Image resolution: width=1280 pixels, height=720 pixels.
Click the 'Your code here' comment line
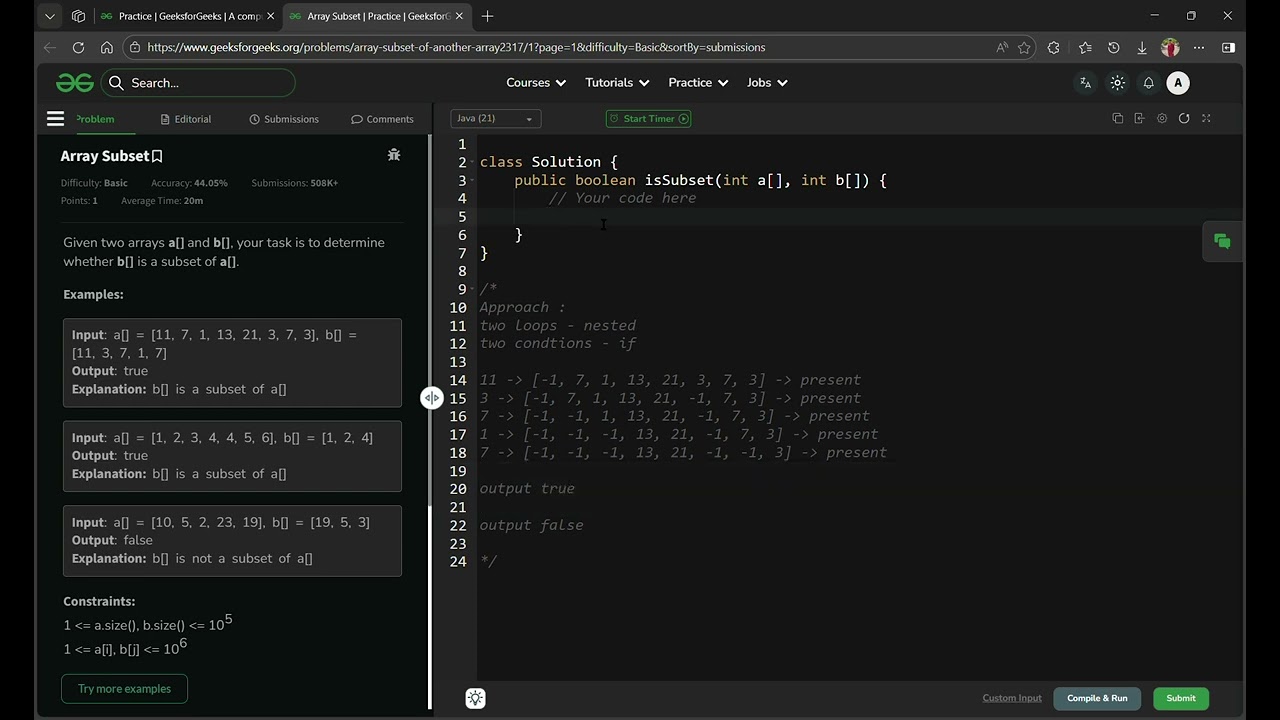click(622, 198)
